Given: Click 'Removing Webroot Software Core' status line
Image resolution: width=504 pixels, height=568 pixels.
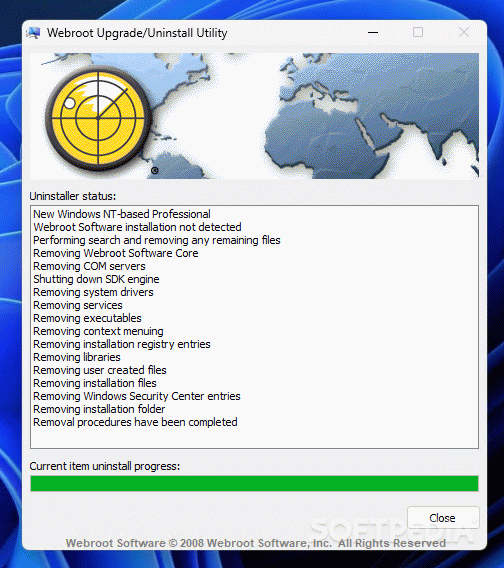Looking at the screenshot, I should (x=116, y=253).
